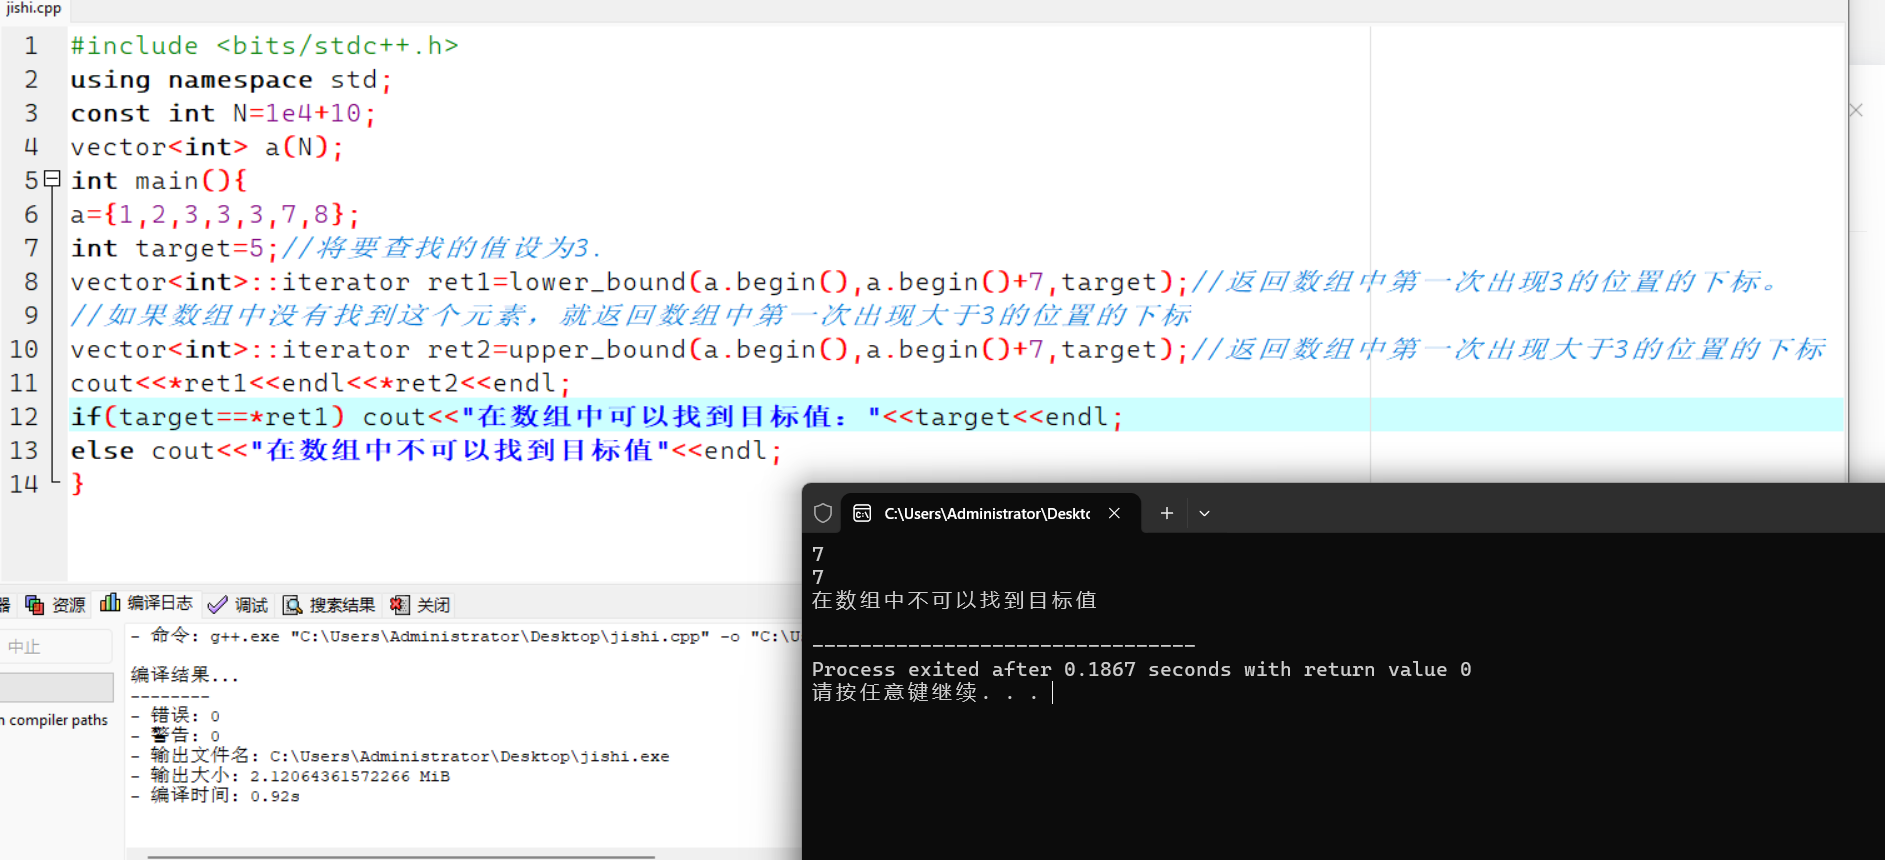Click the 'int main(){' code line
The image size is (1885, 860).
[158, 181]
